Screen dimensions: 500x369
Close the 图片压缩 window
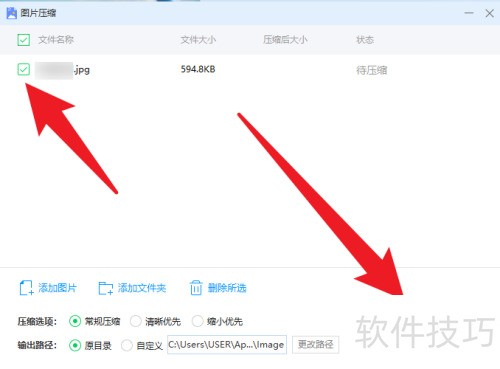(x=489, y=13)
